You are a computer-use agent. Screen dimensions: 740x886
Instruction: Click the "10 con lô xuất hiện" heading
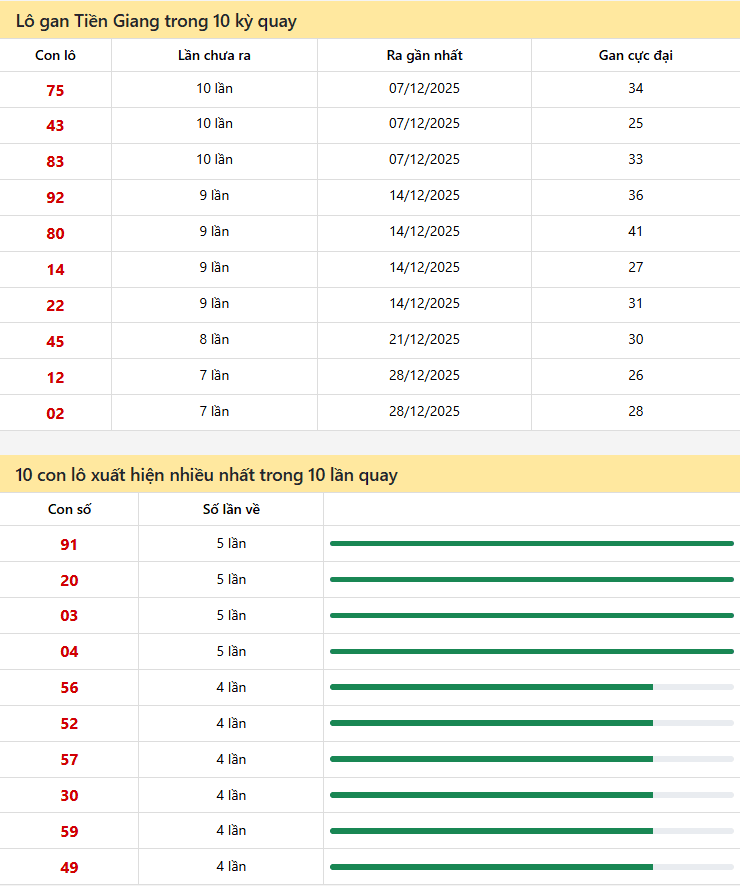[x=206, y=475]
